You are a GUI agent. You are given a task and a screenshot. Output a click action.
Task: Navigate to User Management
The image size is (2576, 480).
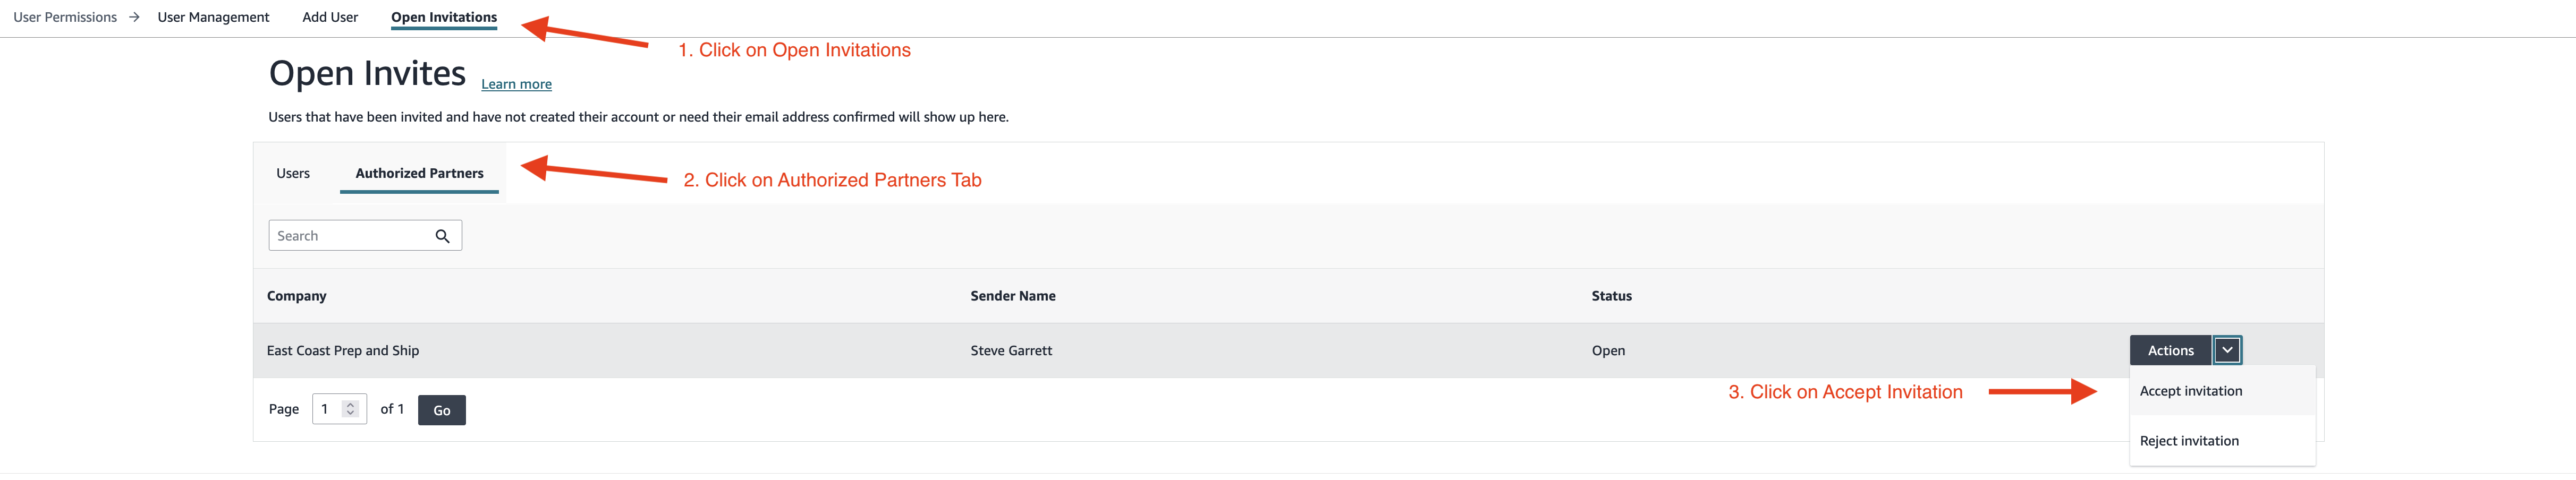(x=213, y=17)
